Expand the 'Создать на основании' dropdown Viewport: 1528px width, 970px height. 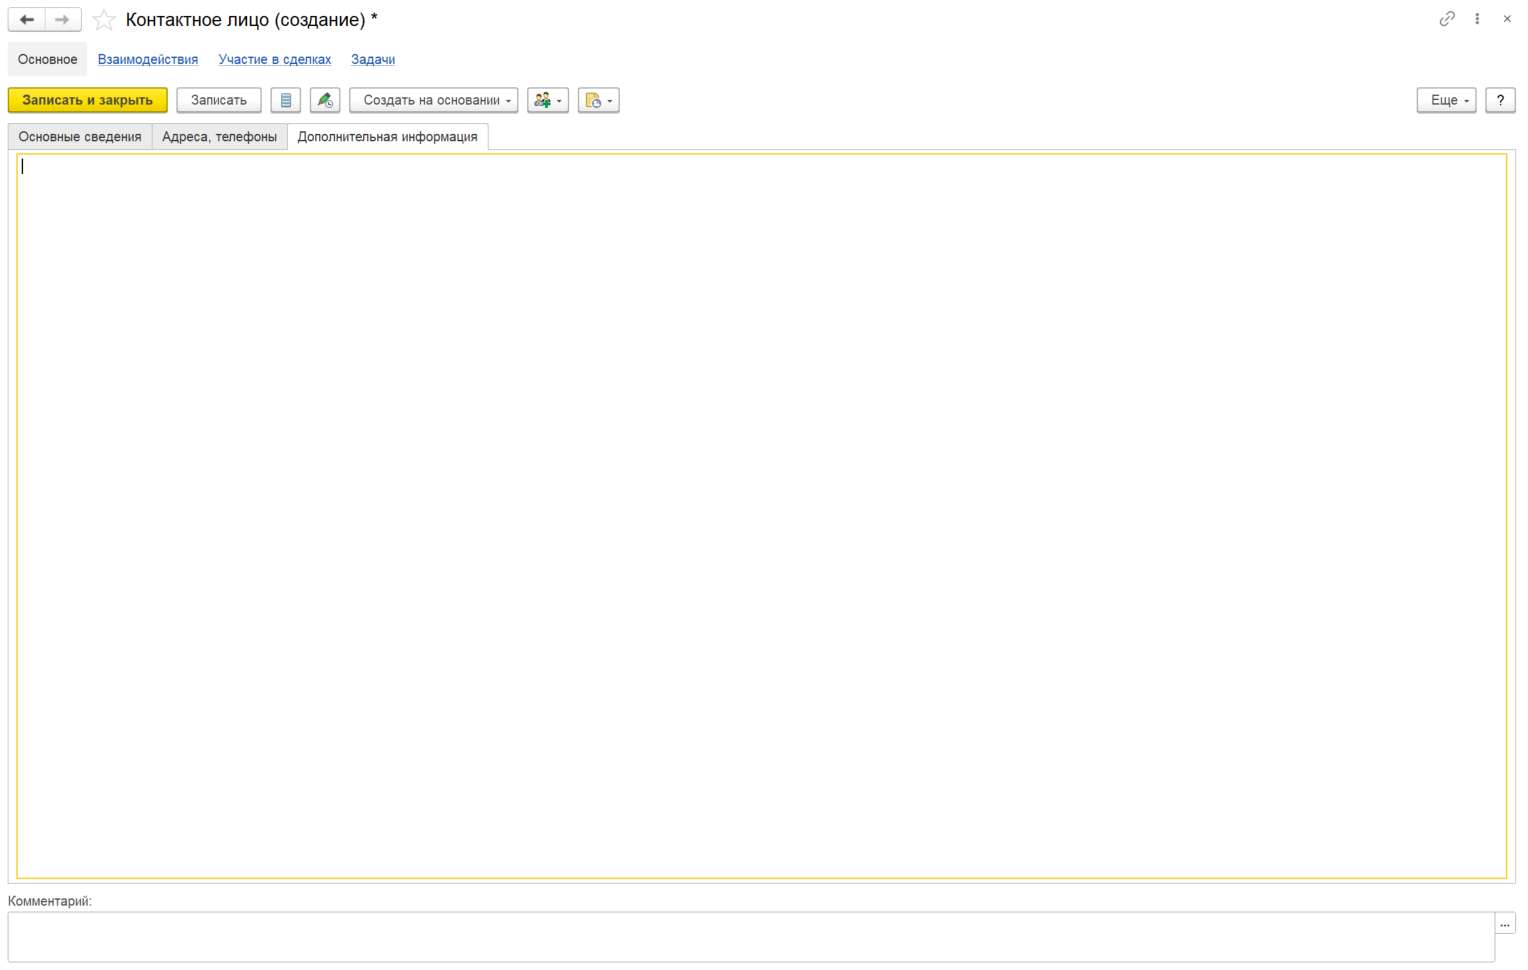click(434, 100)
